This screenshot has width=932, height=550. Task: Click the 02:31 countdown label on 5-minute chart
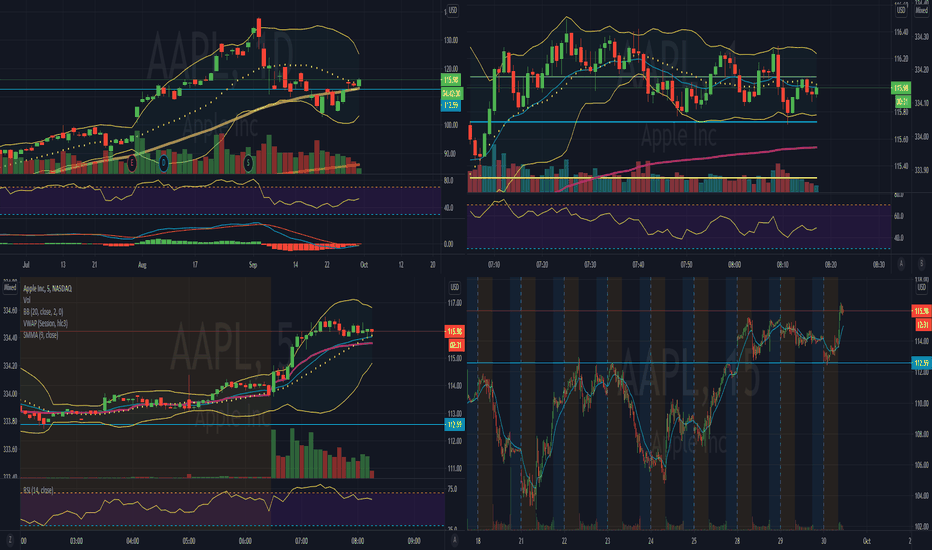[x=456, y=345]
